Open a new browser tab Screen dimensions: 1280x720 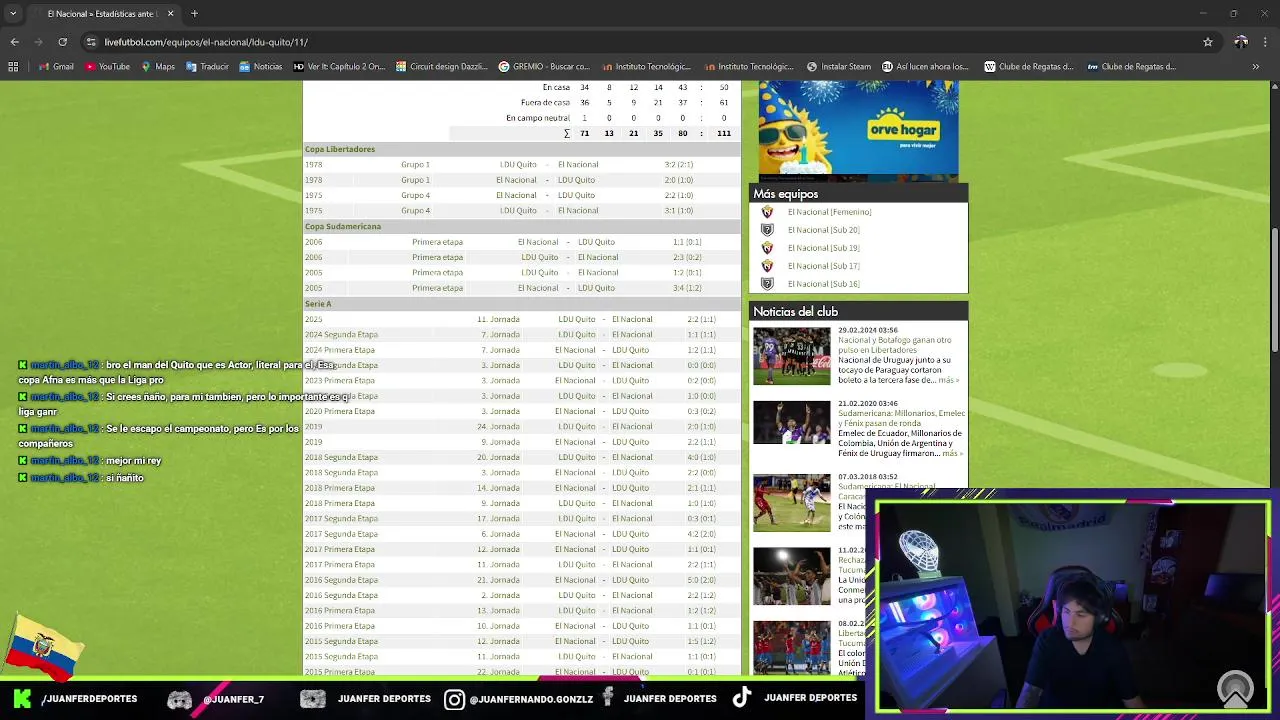194,14
